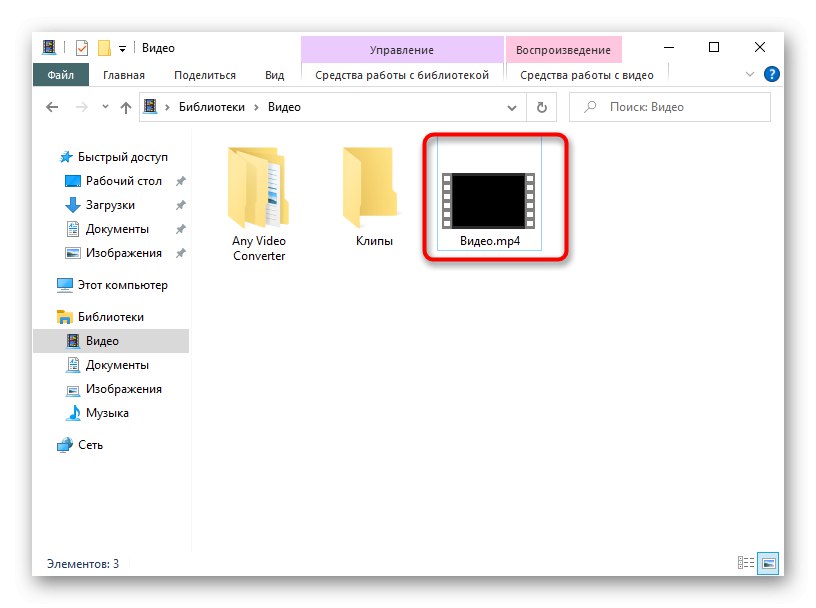
Task: Refresh the current folder view
Action: point(540,107)
